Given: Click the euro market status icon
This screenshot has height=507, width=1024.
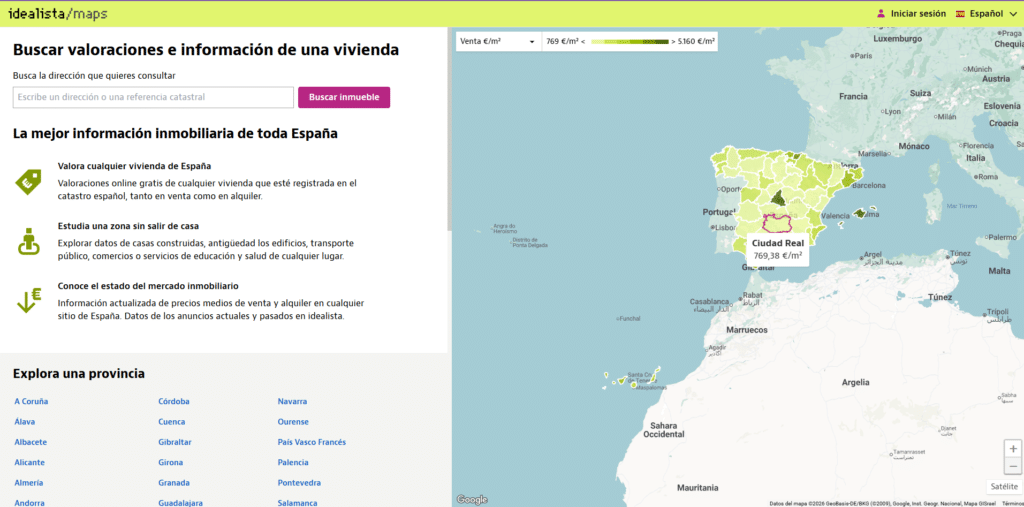Looking at the screenshot, I should 28,301.
